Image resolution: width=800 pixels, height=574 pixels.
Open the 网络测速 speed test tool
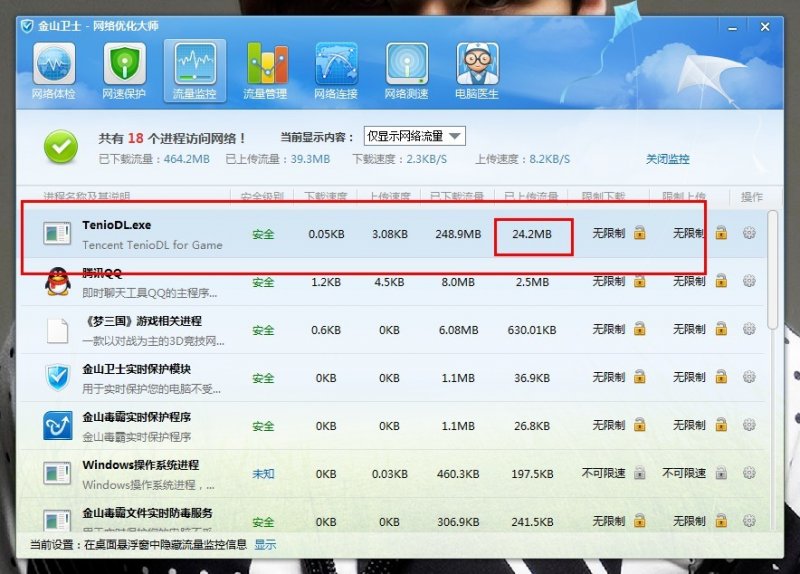(406, 71)
